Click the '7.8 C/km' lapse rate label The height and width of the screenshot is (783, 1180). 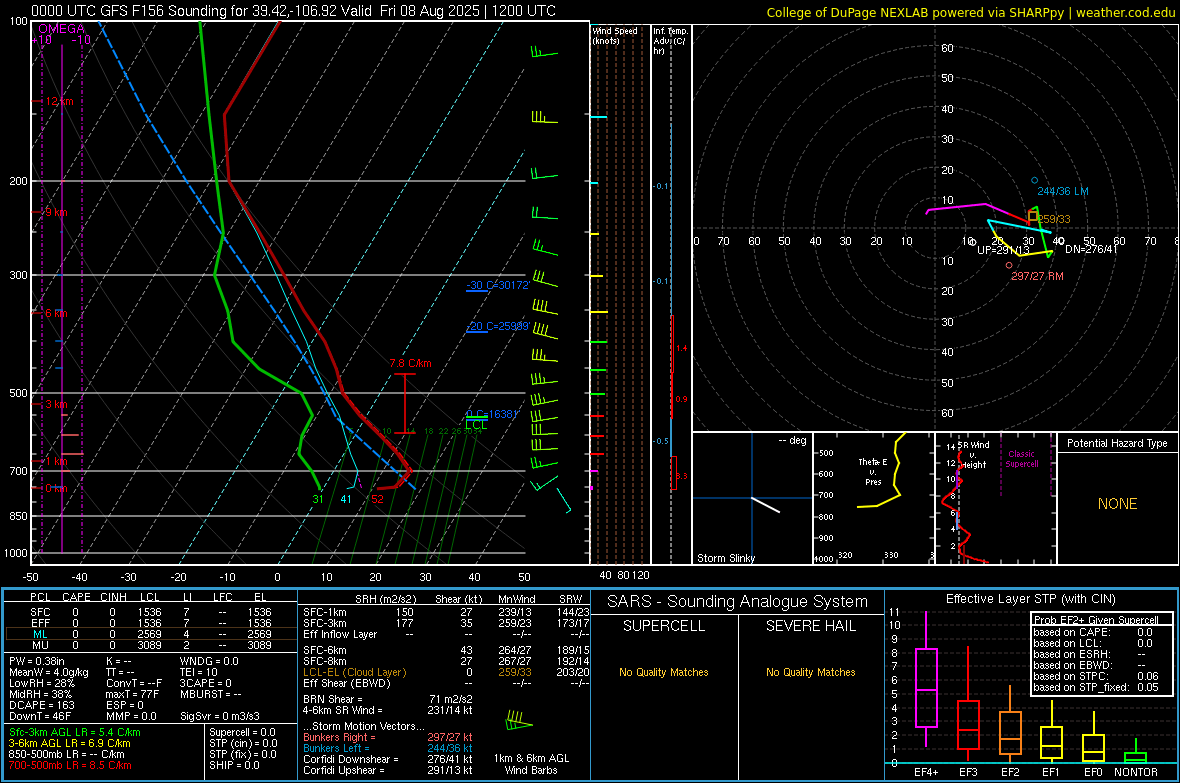coord(410,363)
